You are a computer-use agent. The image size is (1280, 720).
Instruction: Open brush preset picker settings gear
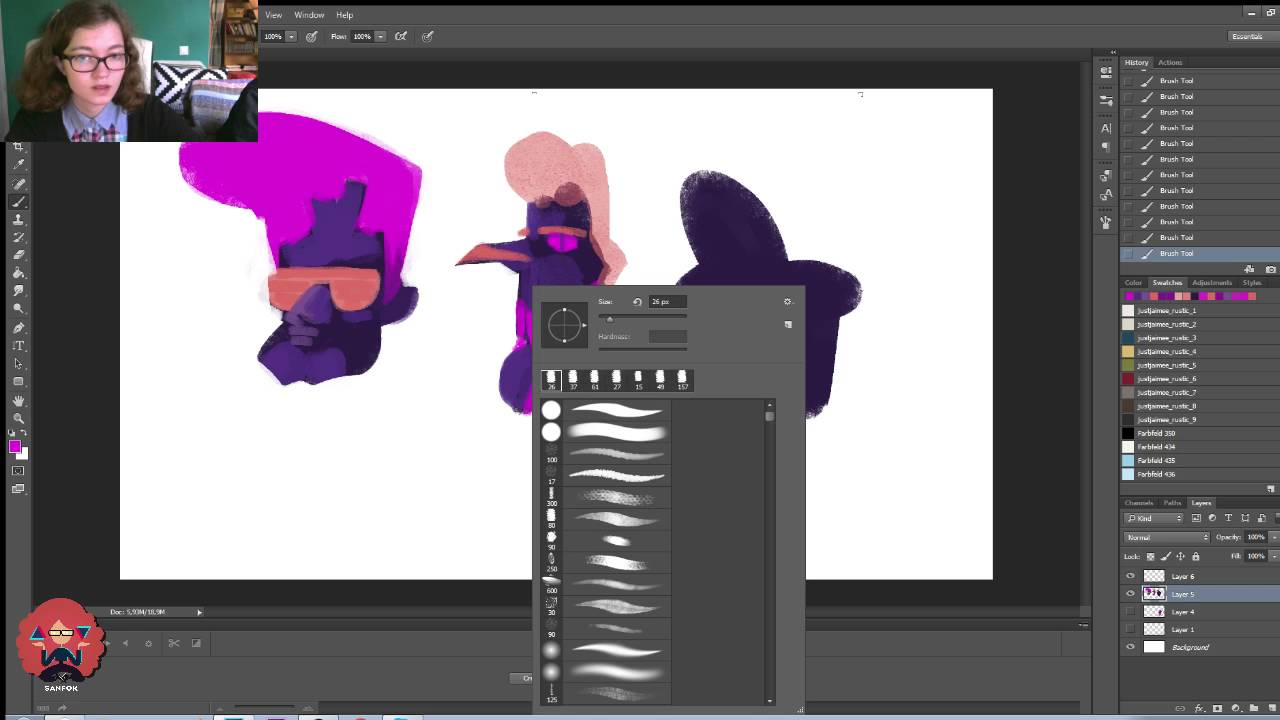tap(787, 301)
